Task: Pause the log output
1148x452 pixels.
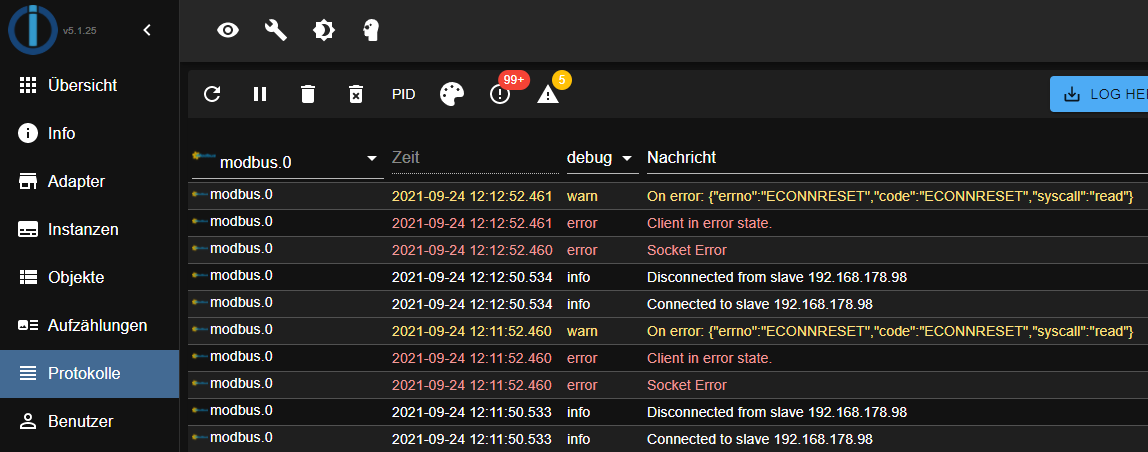Action: point(260,94)
